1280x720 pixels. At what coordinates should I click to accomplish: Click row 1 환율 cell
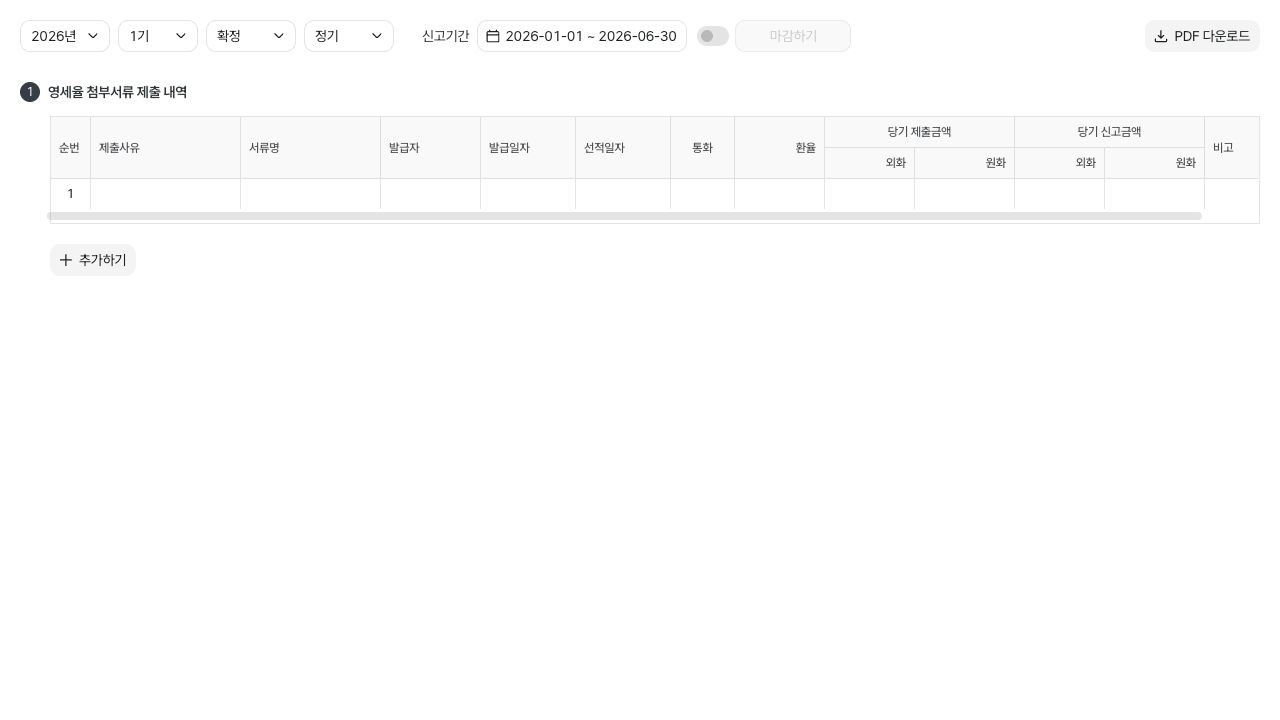coord(780,194)
